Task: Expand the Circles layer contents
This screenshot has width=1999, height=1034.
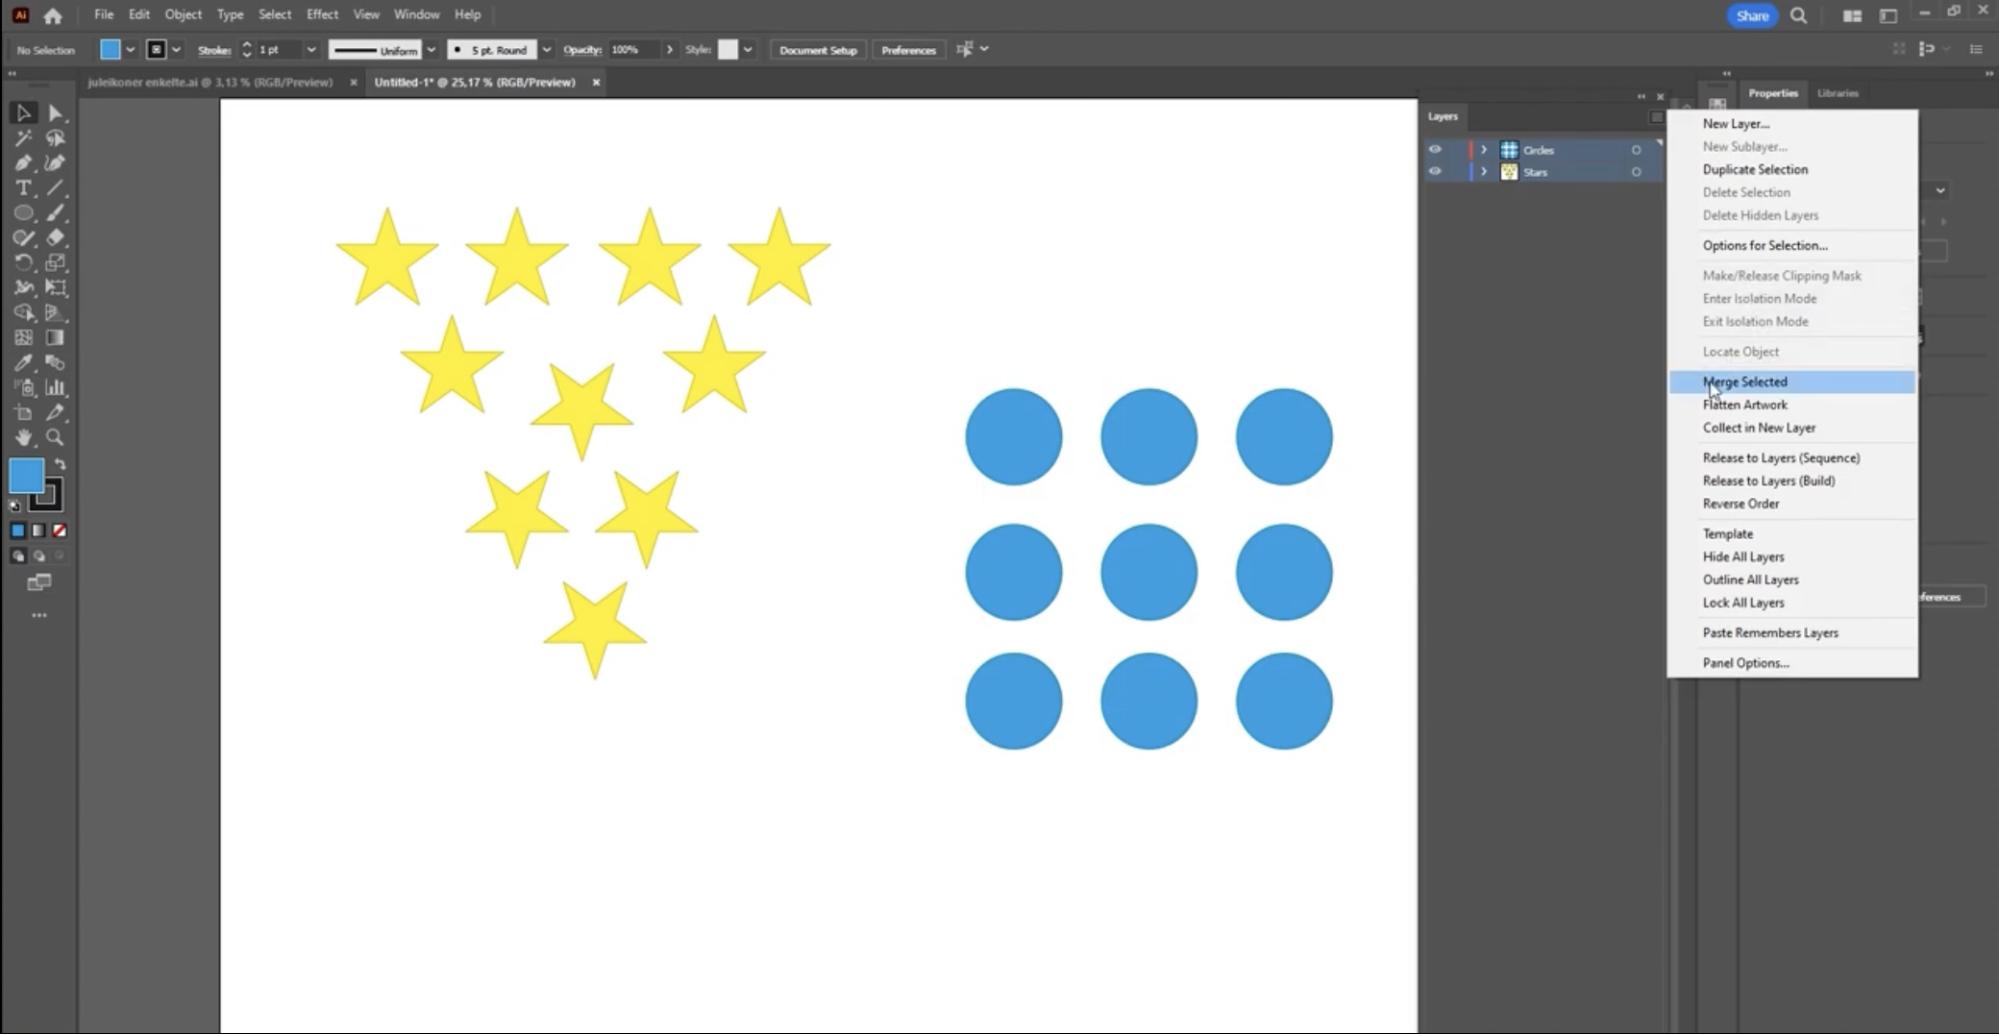Action: [1484, 149]
